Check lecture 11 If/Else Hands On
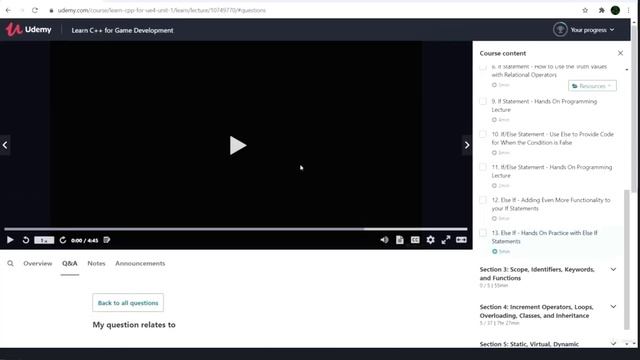Screen dimensions: 640x360 coord(483,167)
